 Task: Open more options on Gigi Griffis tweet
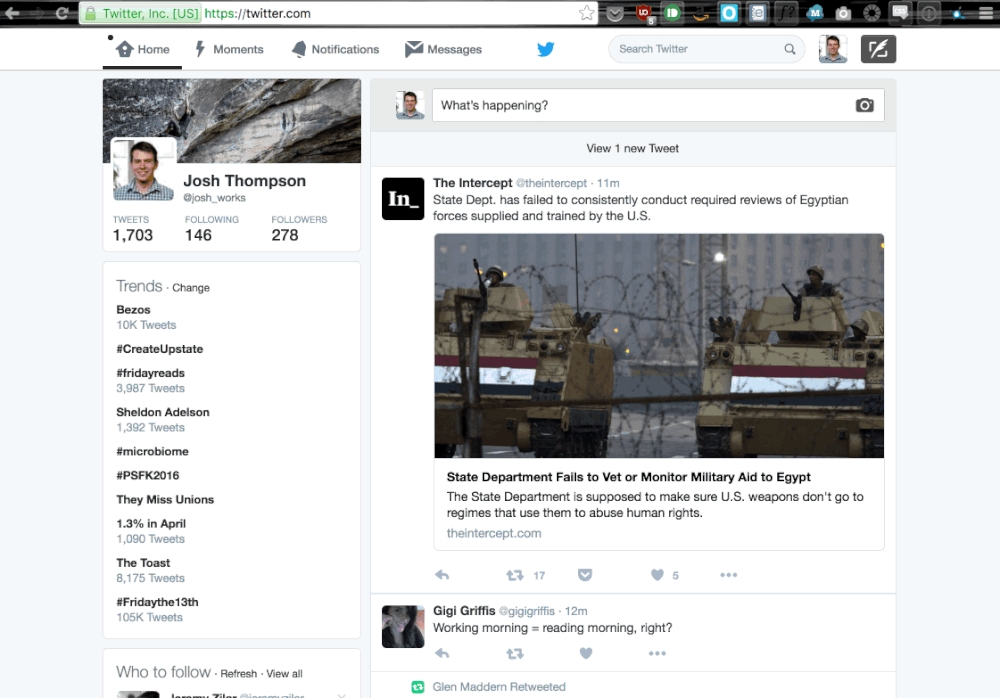click(657, 653)
